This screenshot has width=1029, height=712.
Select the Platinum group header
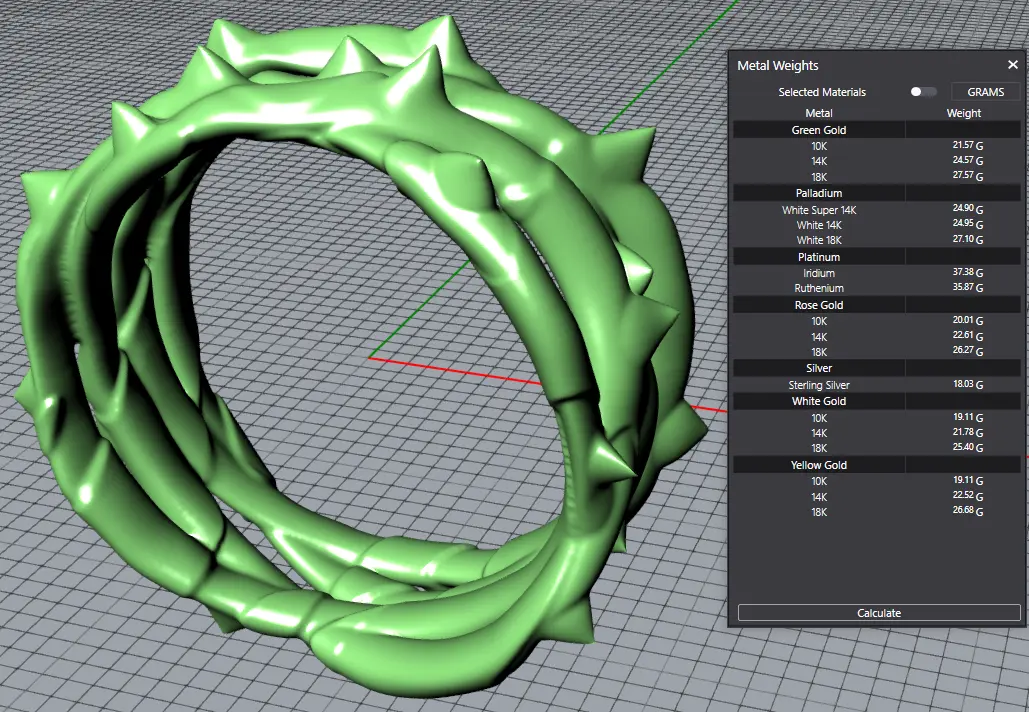pyautogui.click(x=819, y=257)
